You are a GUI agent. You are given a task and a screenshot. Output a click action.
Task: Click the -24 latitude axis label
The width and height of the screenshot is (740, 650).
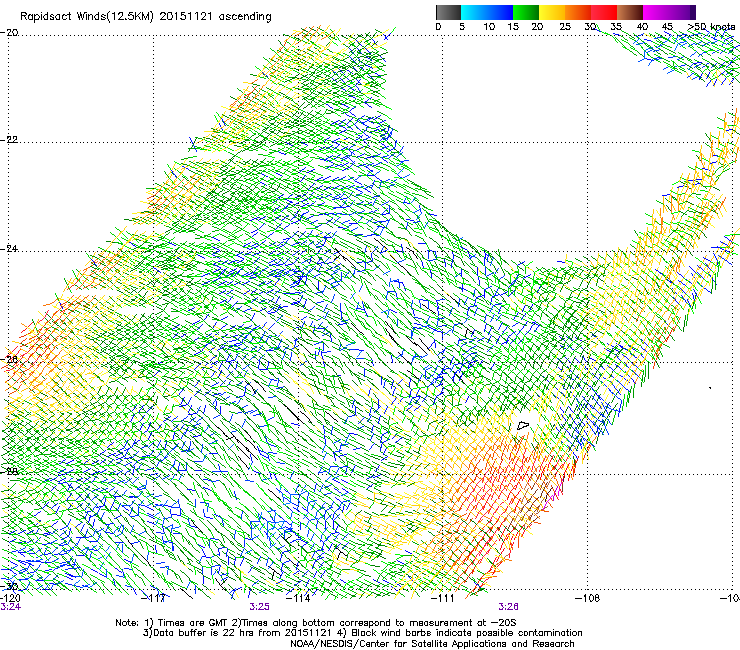point(9,249)
